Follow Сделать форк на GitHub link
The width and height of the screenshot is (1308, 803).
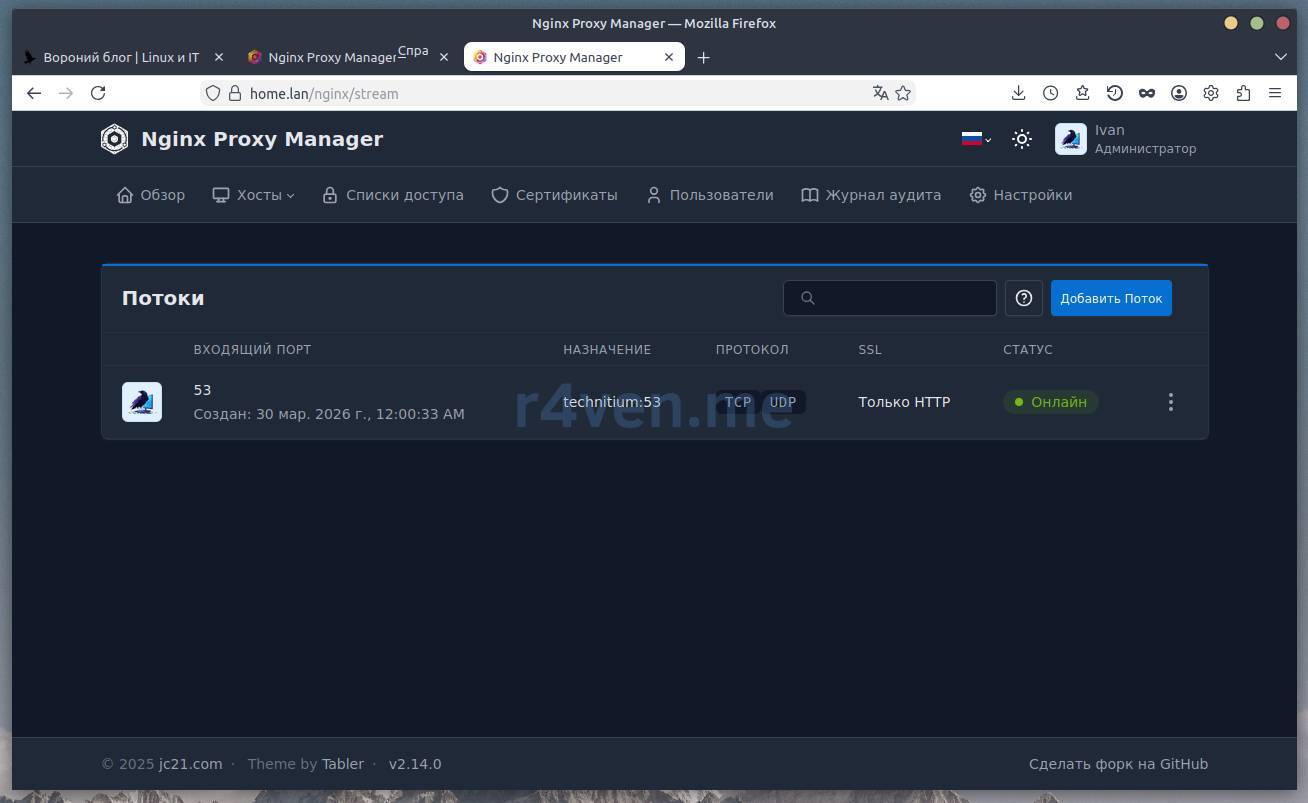tap(1118, 764)
